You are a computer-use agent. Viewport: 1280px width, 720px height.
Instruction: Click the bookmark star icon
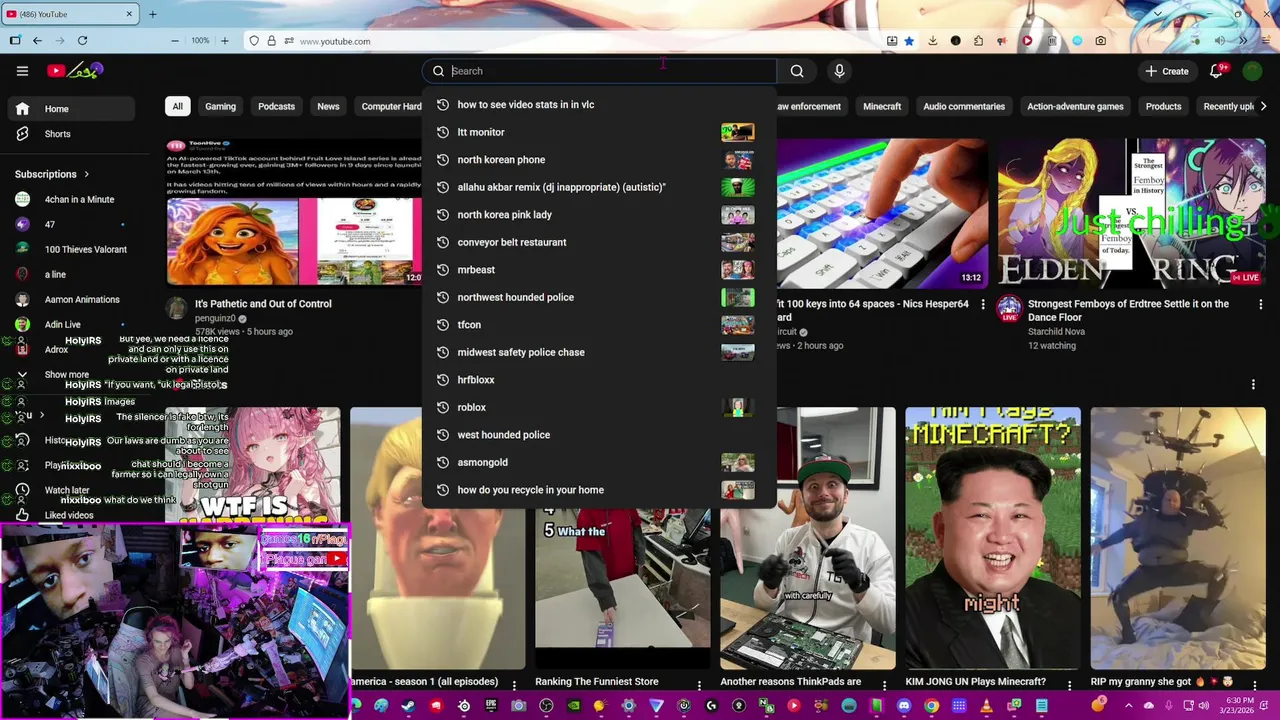[x=909, y=41]
